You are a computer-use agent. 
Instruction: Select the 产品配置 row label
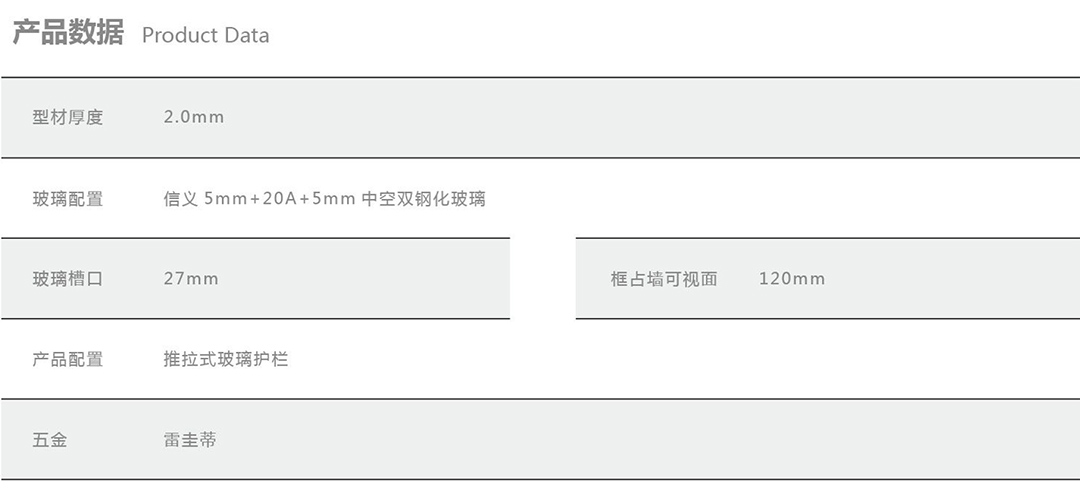pos(68,359)
